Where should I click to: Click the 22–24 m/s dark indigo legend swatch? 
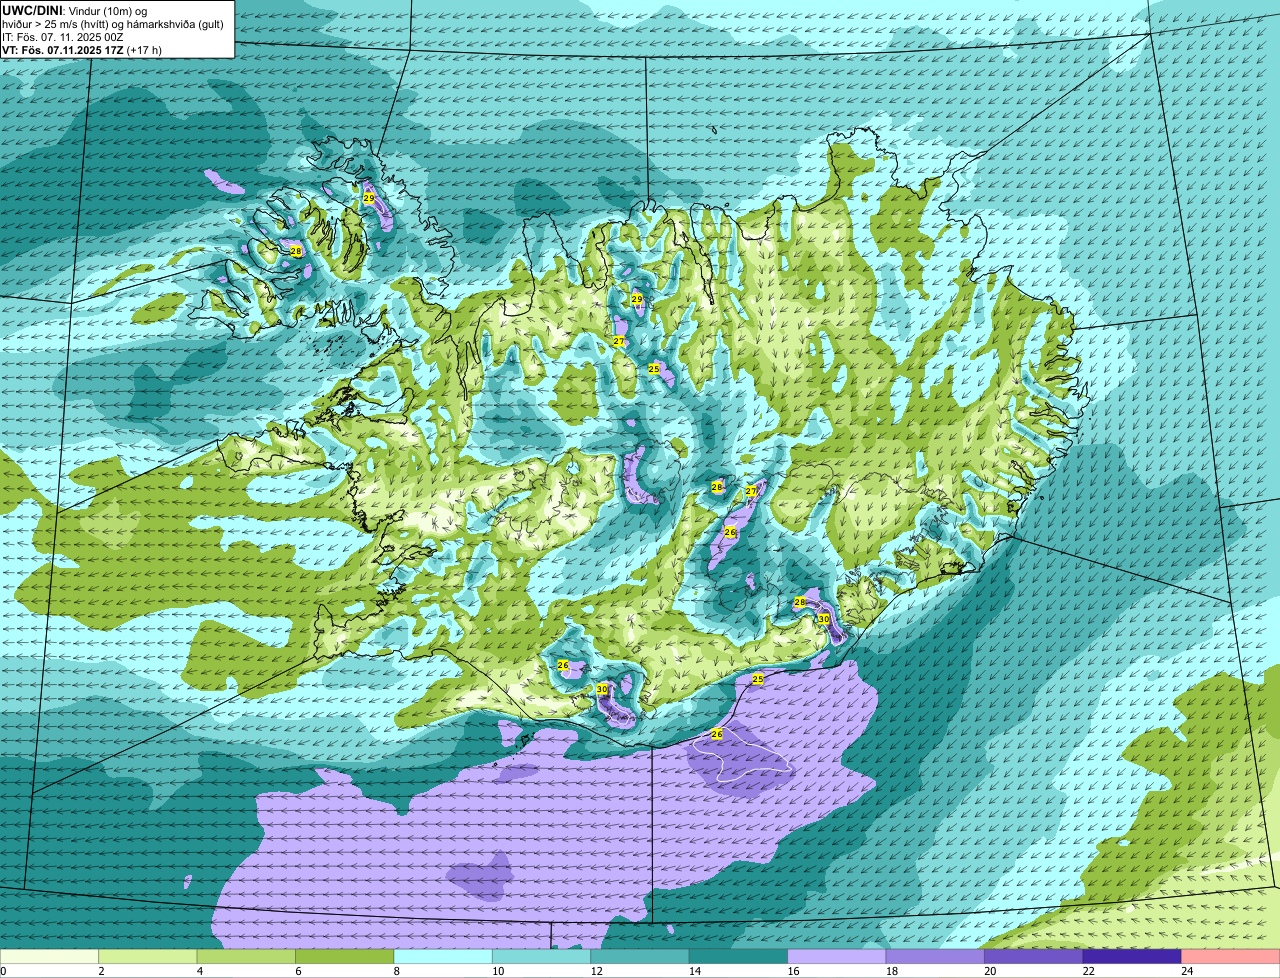(x=1132, y=957)
